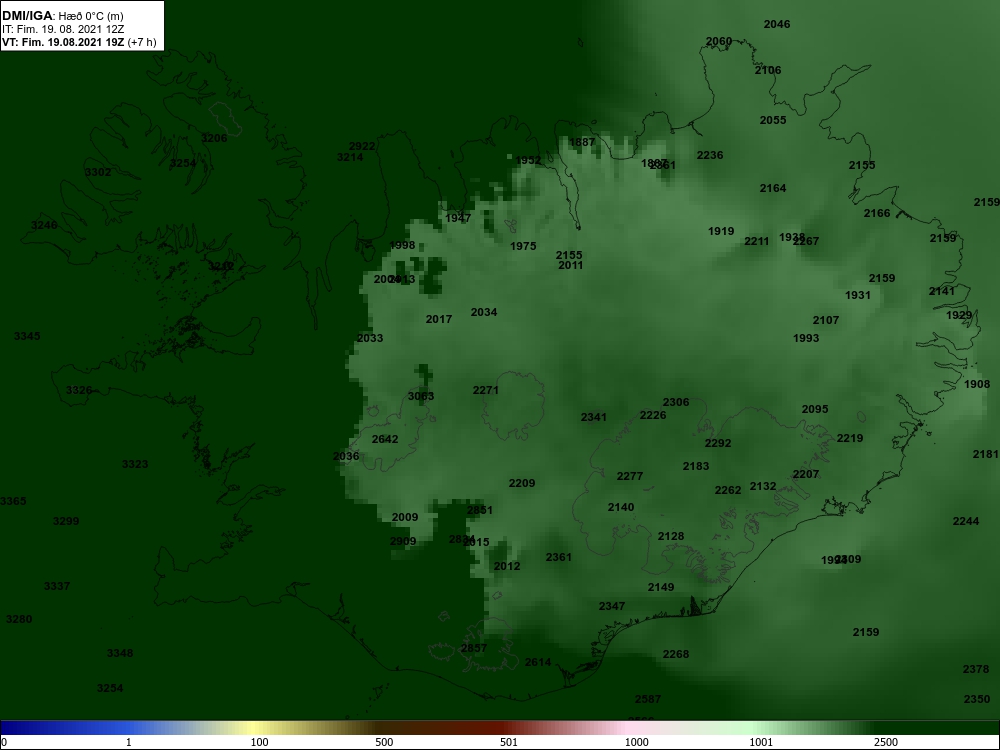This screenshot has width=1000, height=750.
Task: Click the 1931 value on the map
Action: tap(858, 295)
